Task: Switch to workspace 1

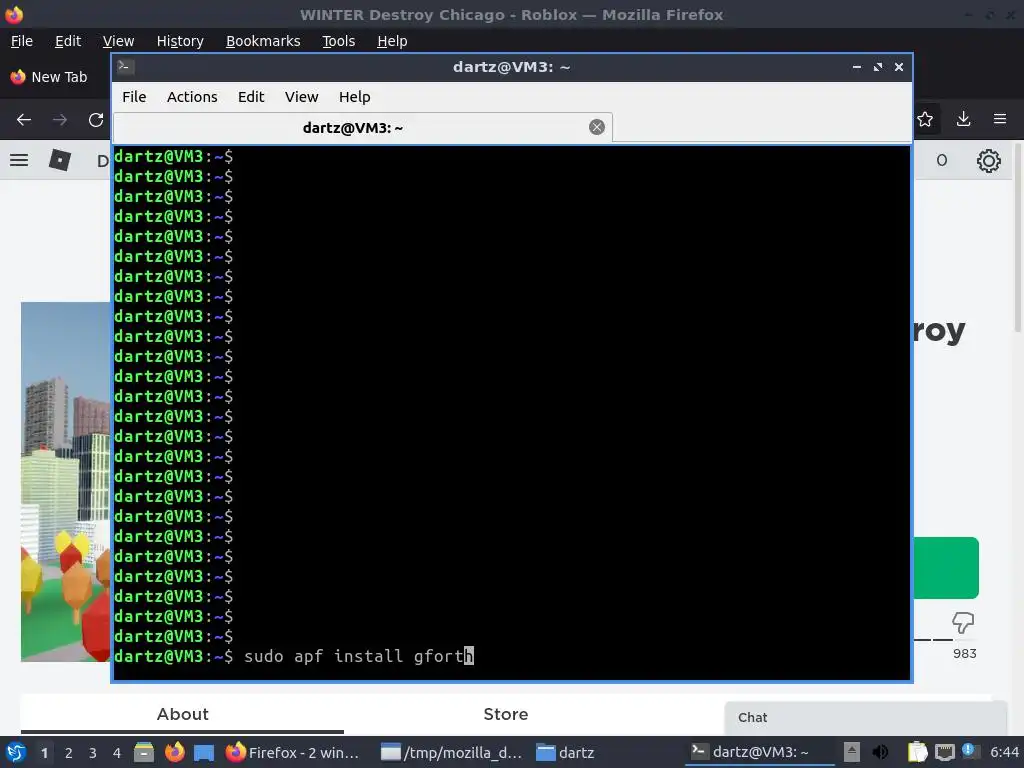Action: coord(44,753)
